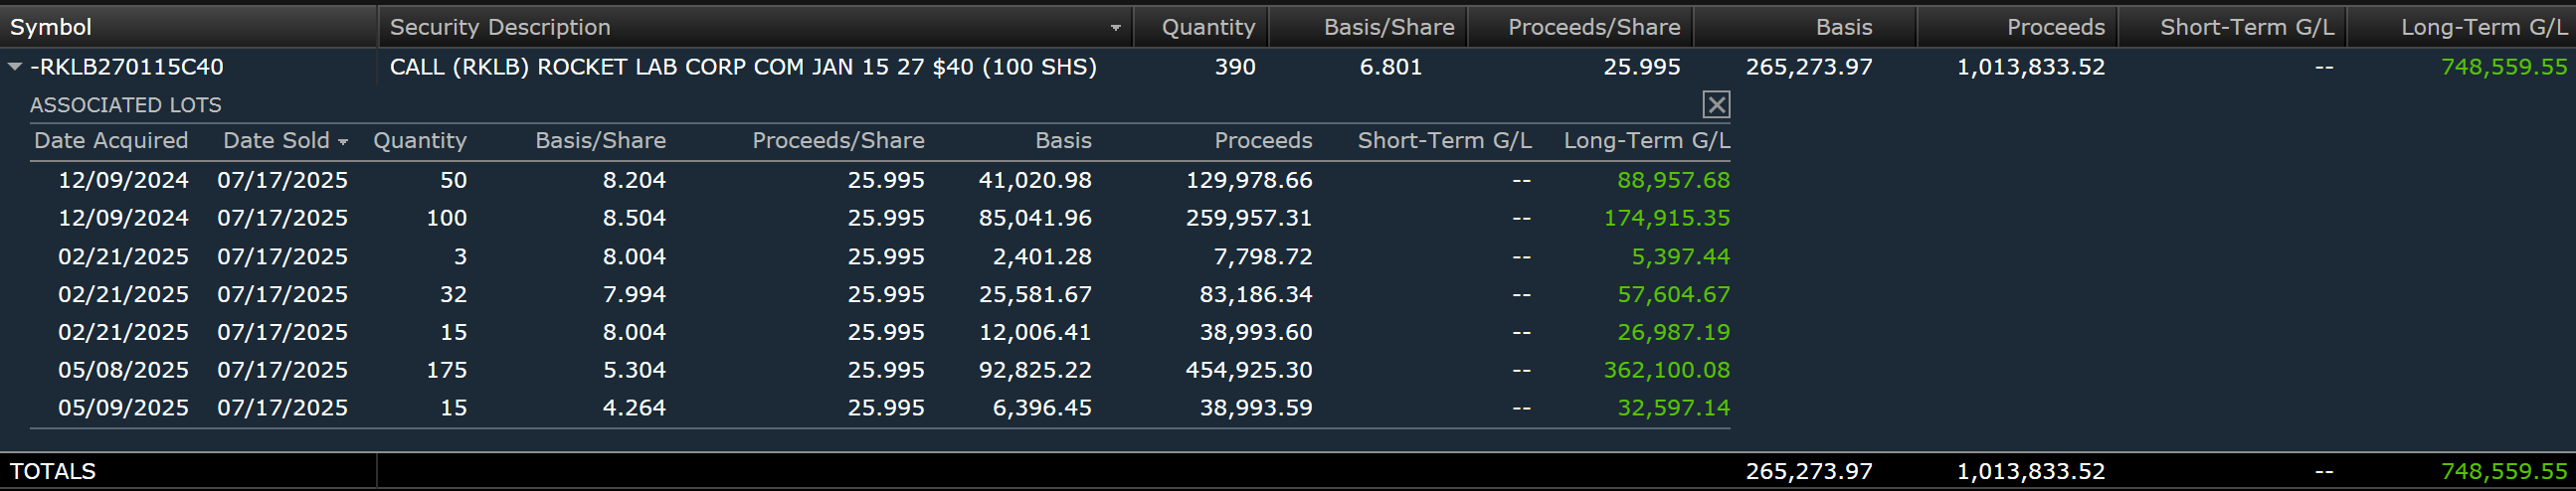This screenshot has height=491, width=2576.
Task: Click Date Sold sort arrow
Action: tap(343, 142)
